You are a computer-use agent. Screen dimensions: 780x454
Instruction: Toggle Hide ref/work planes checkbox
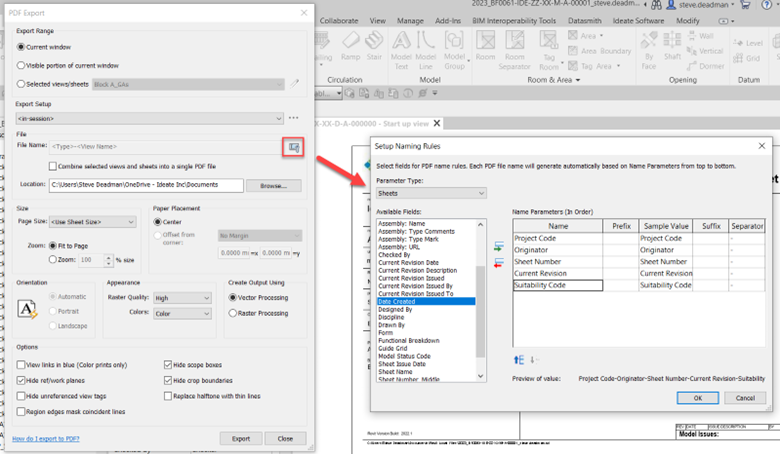click(x=22, y=381)
